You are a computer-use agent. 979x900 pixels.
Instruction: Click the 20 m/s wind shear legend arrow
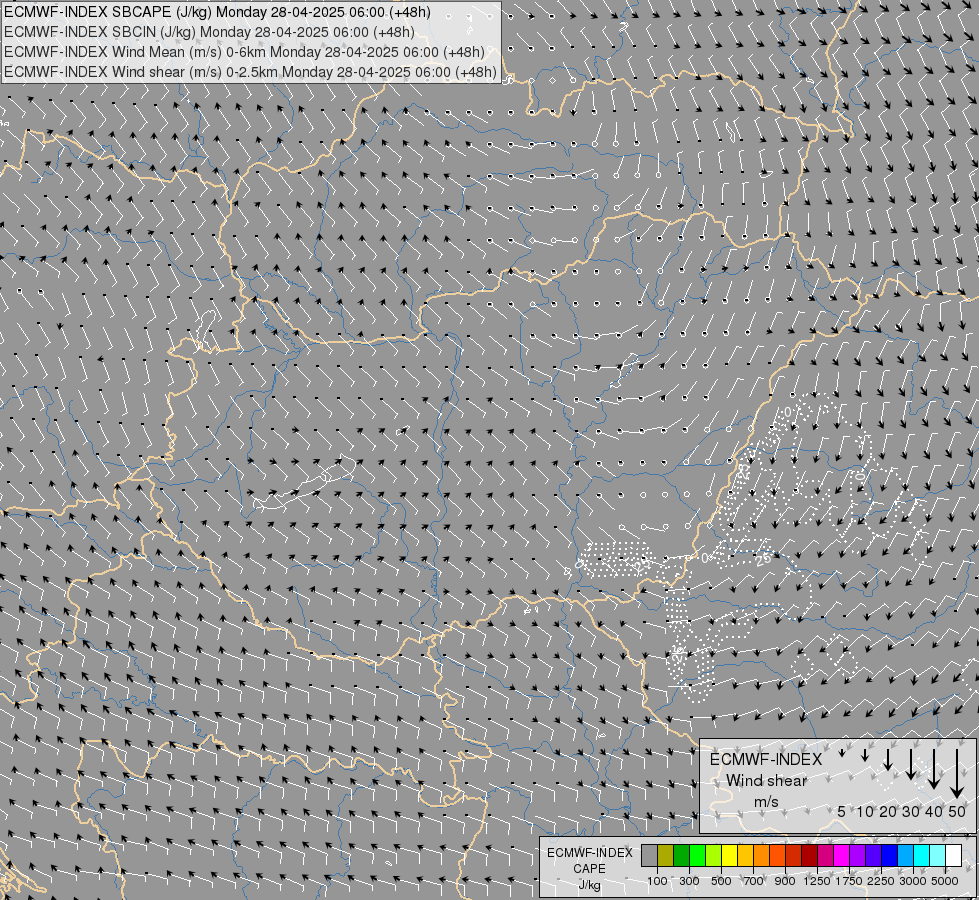(888, 759)
